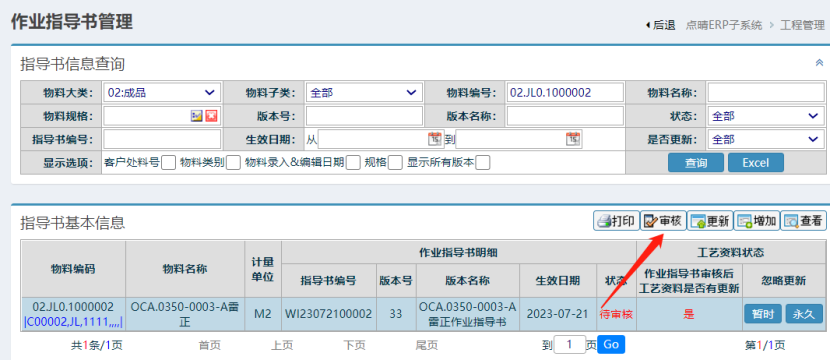
Task: Click the 查看 view toolbar button
Action: 803,221
